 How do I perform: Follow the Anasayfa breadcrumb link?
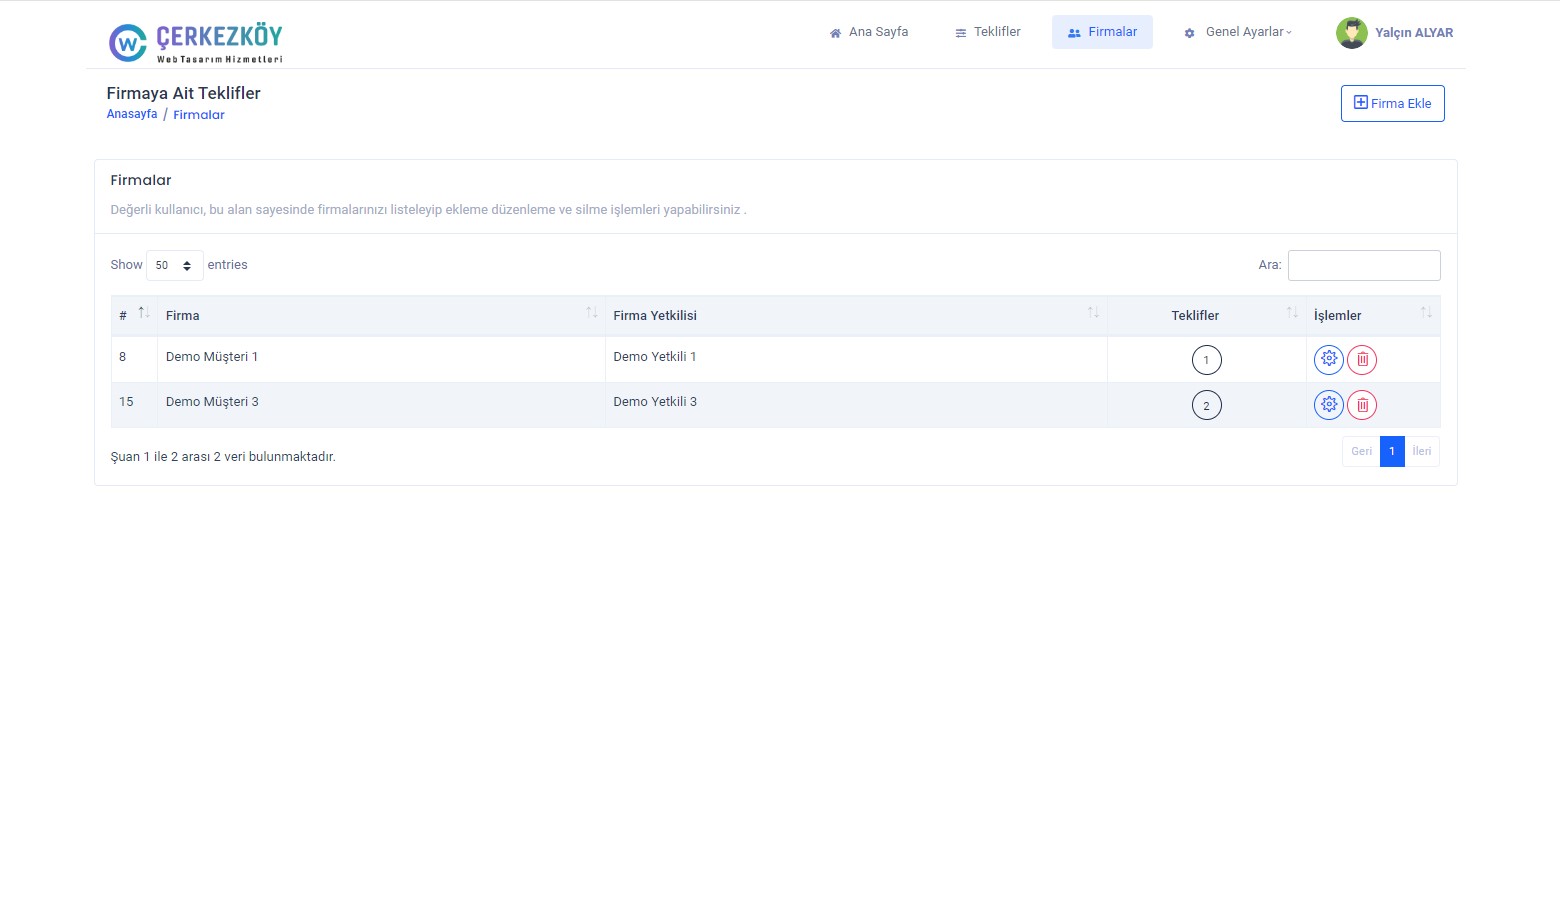point(132,114)
